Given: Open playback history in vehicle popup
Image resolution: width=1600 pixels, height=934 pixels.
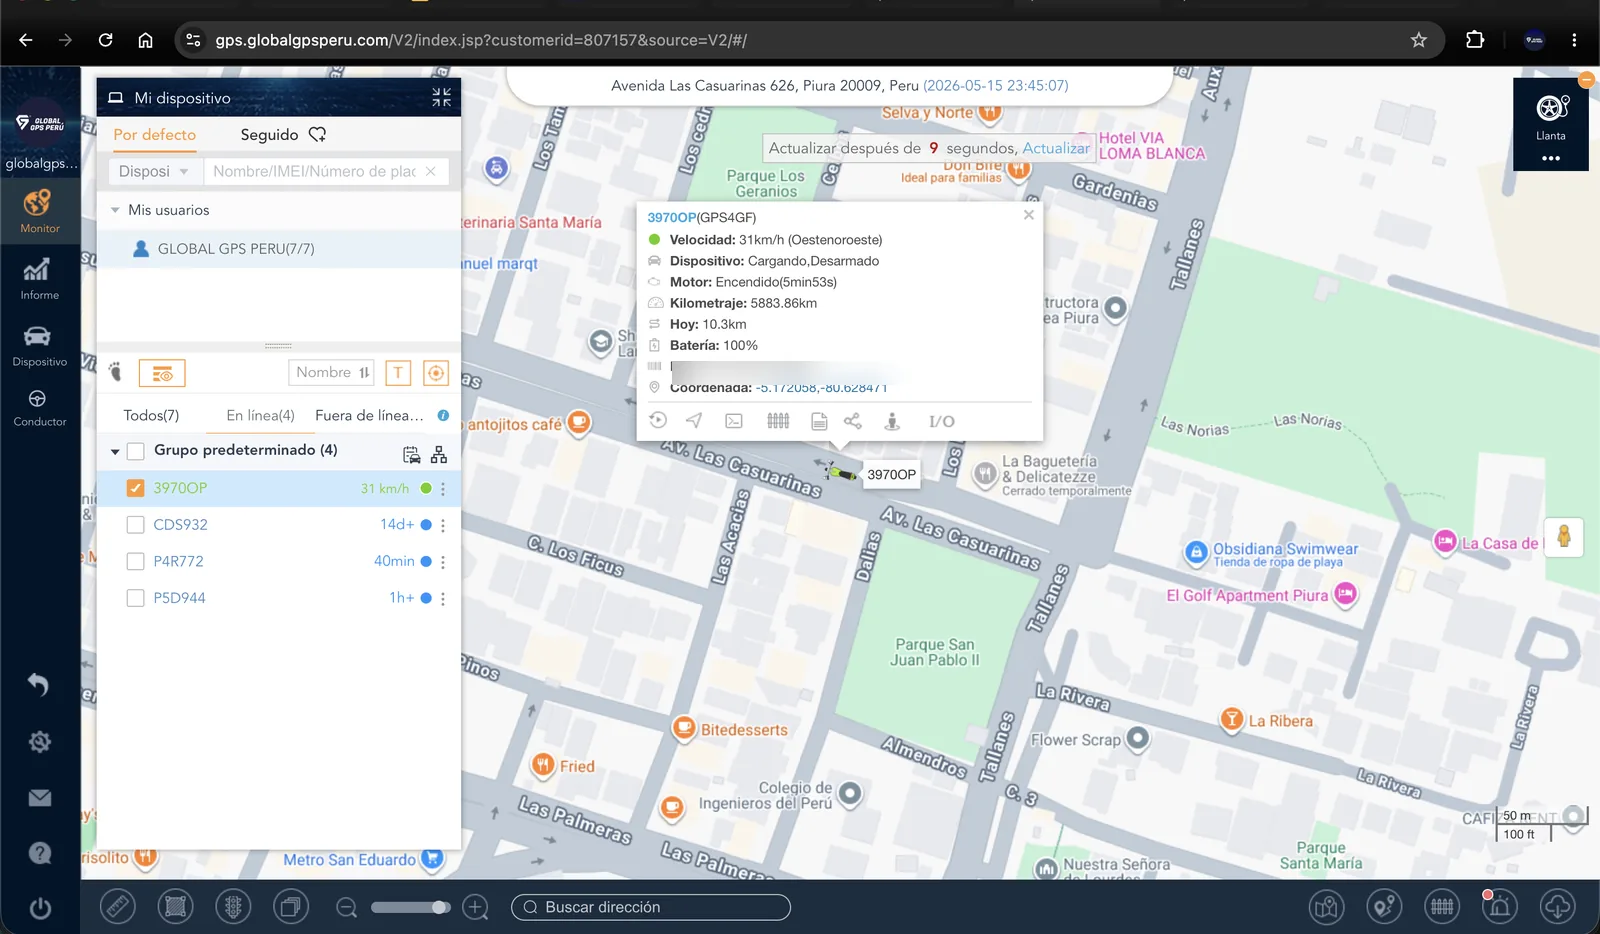Looking at the screenshot, I should coord(658,421).
